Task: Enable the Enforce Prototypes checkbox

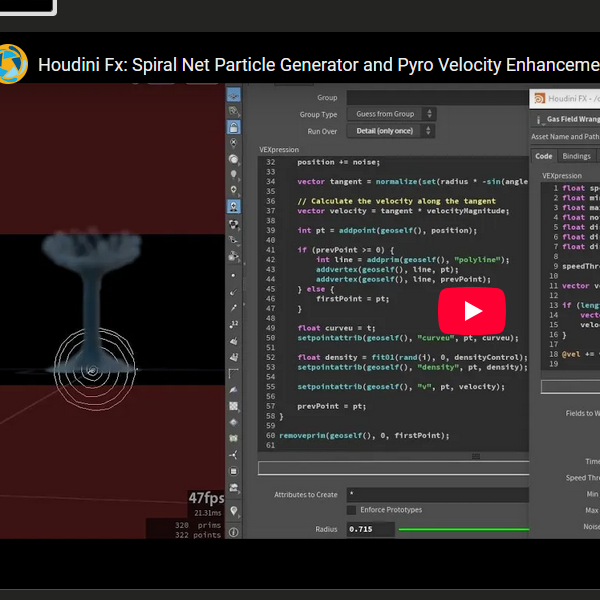Action: (x=351, y=510)
